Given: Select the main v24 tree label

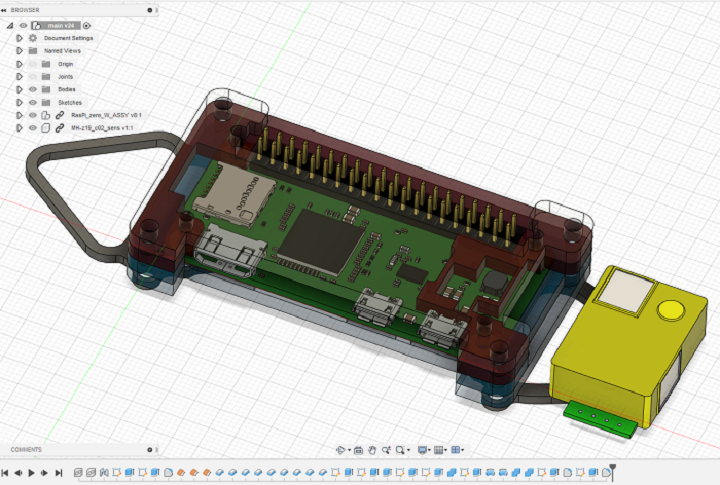Looking at the screenshot, I should (x=61, y=26).
